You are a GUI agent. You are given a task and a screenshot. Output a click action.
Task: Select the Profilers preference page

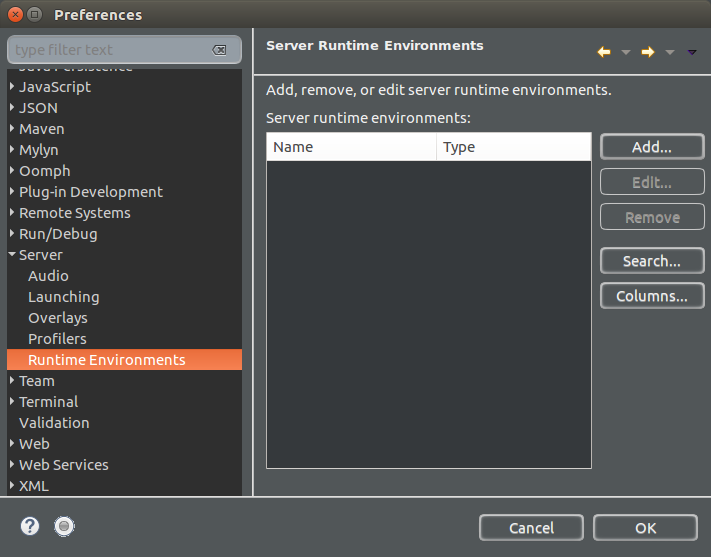click(57, 339)
